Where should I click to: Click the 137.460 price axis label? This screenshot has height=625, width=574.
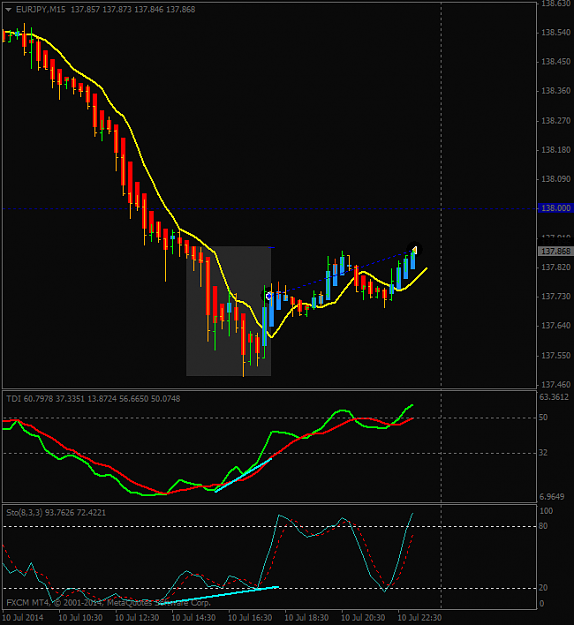click(x=556, y=385)
